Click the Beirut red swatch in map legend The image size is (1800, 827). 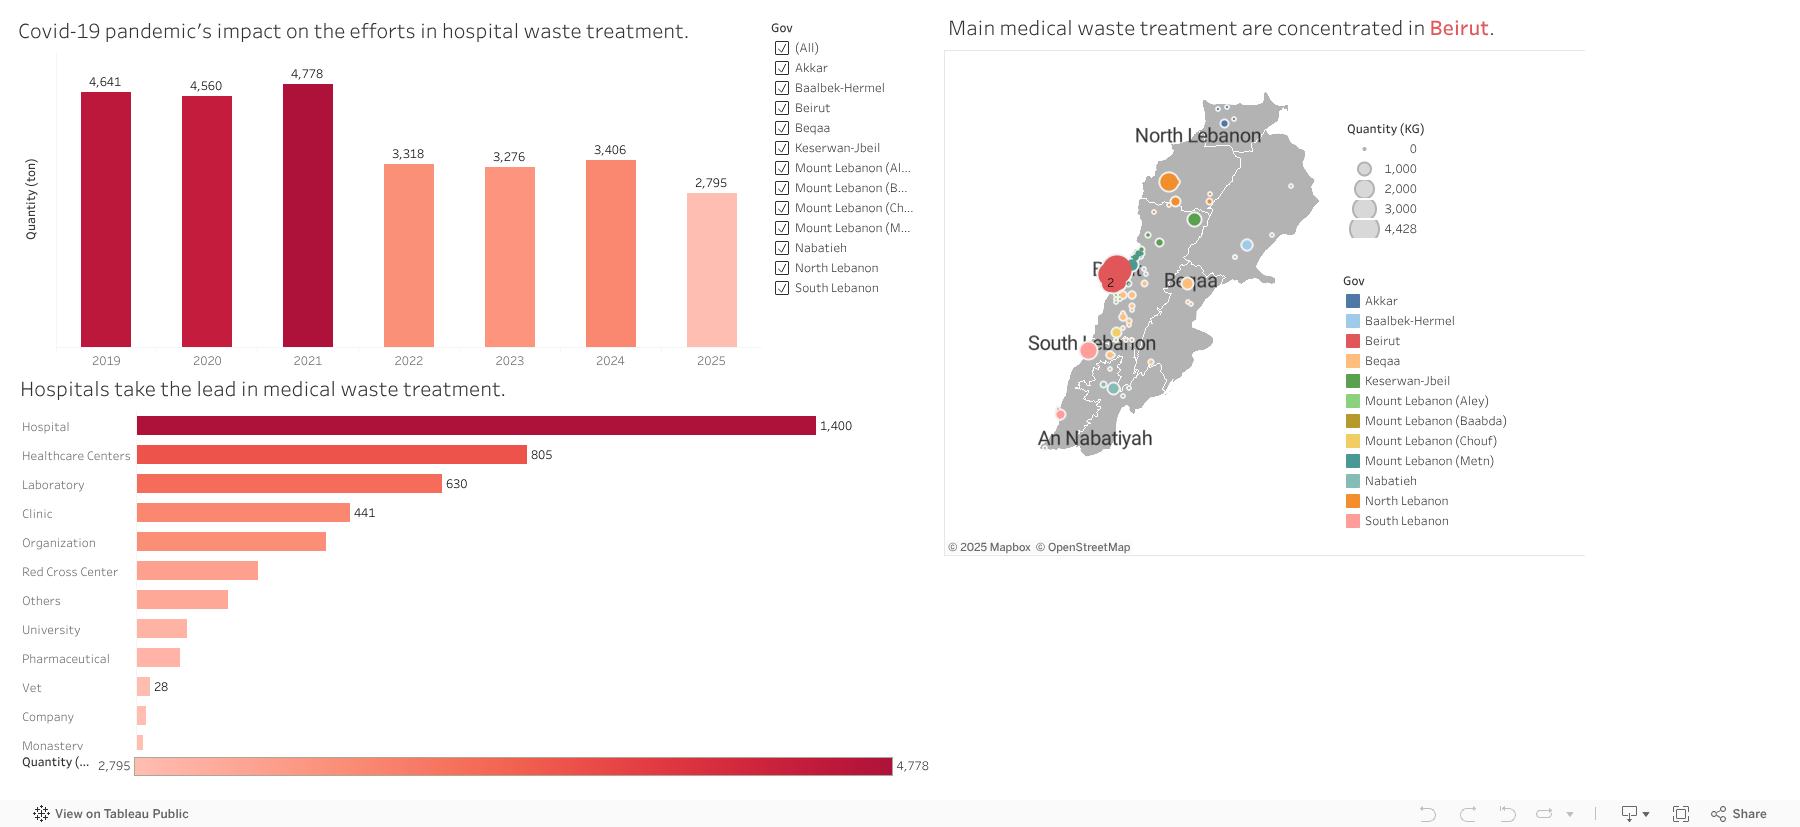[x=1353, y=340]
